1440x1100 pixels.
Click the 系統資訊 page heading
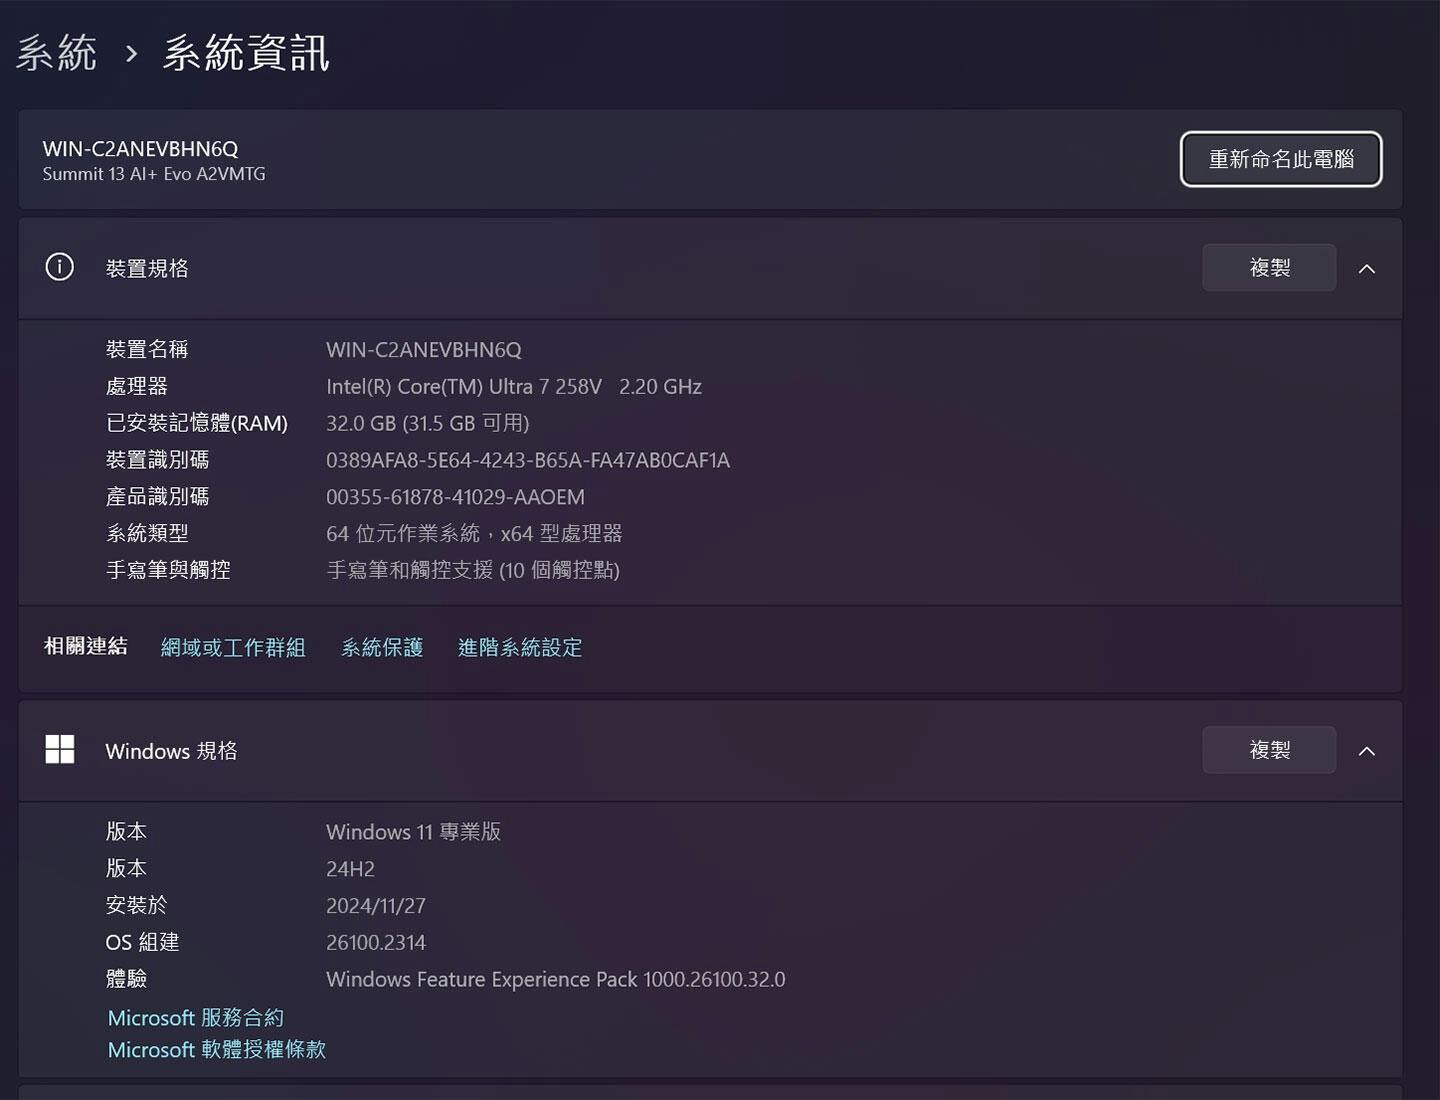click(x=246, y=53)
